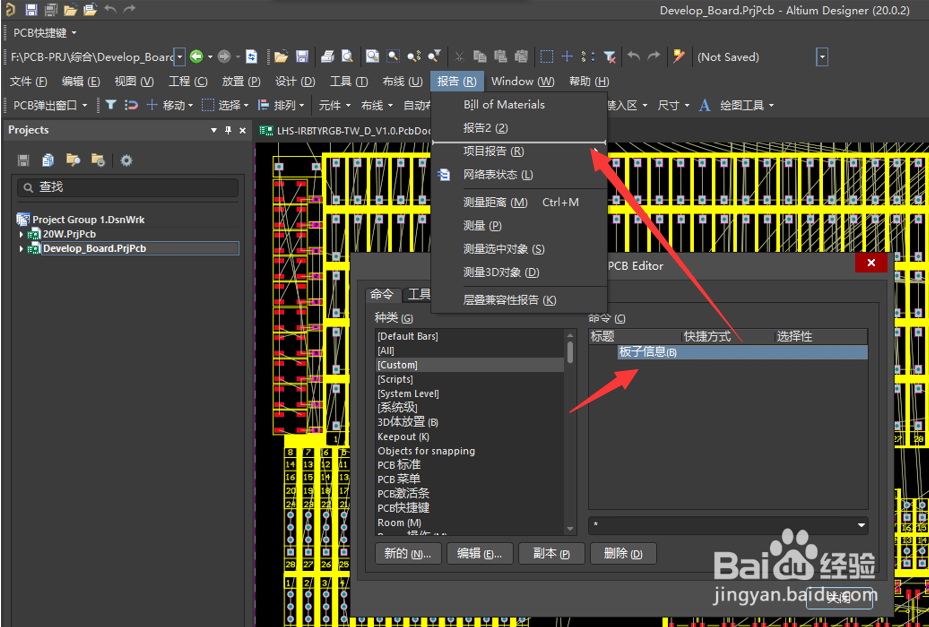Select Objects for snapping in the 种类 list
929x627 pixels.
[469, 451]
